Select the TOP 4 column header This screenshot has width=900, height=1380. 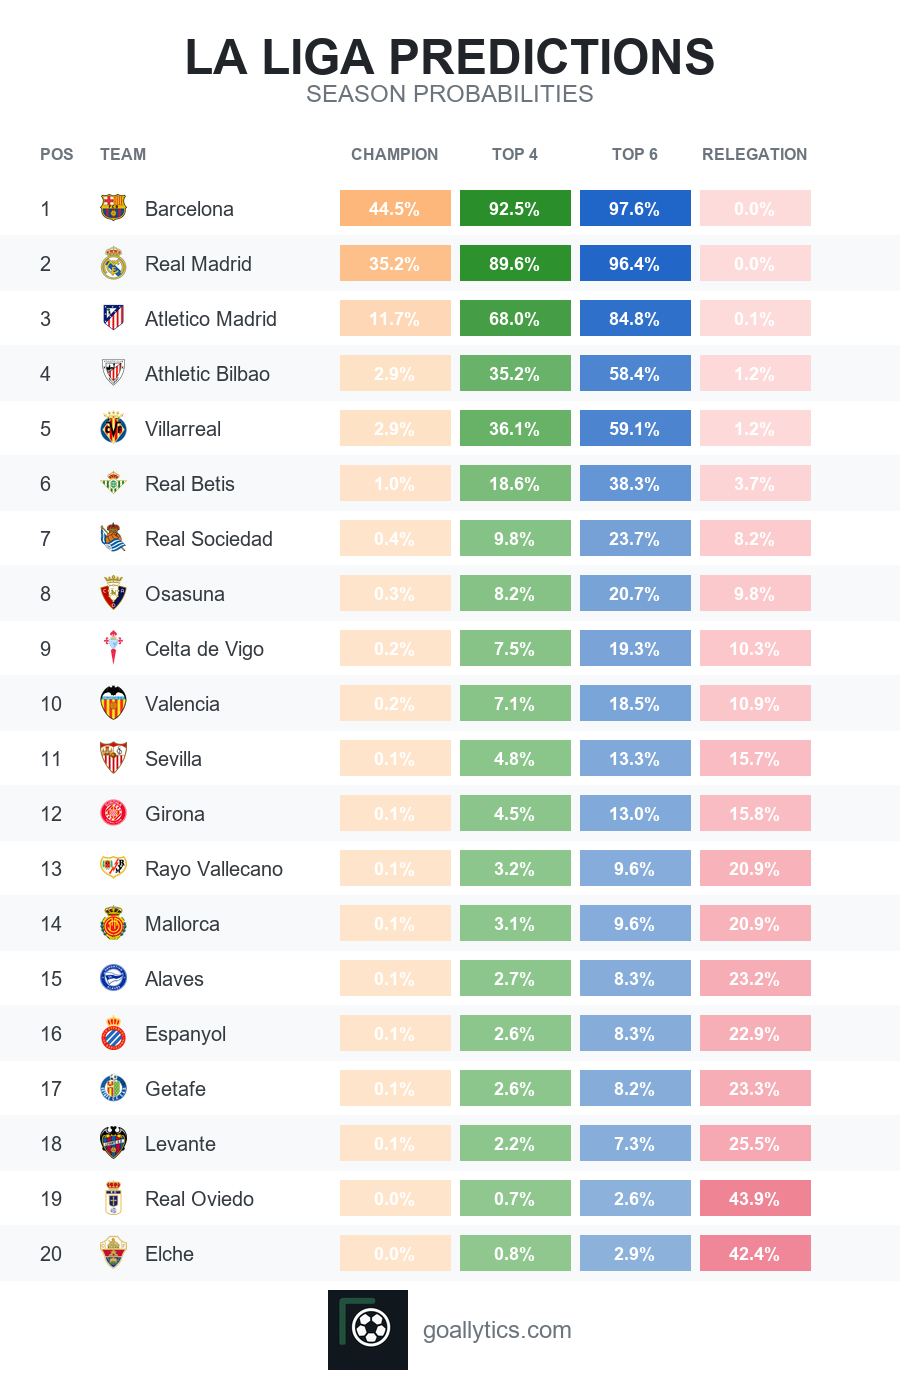pyautogui.click(x=515, y=154)
